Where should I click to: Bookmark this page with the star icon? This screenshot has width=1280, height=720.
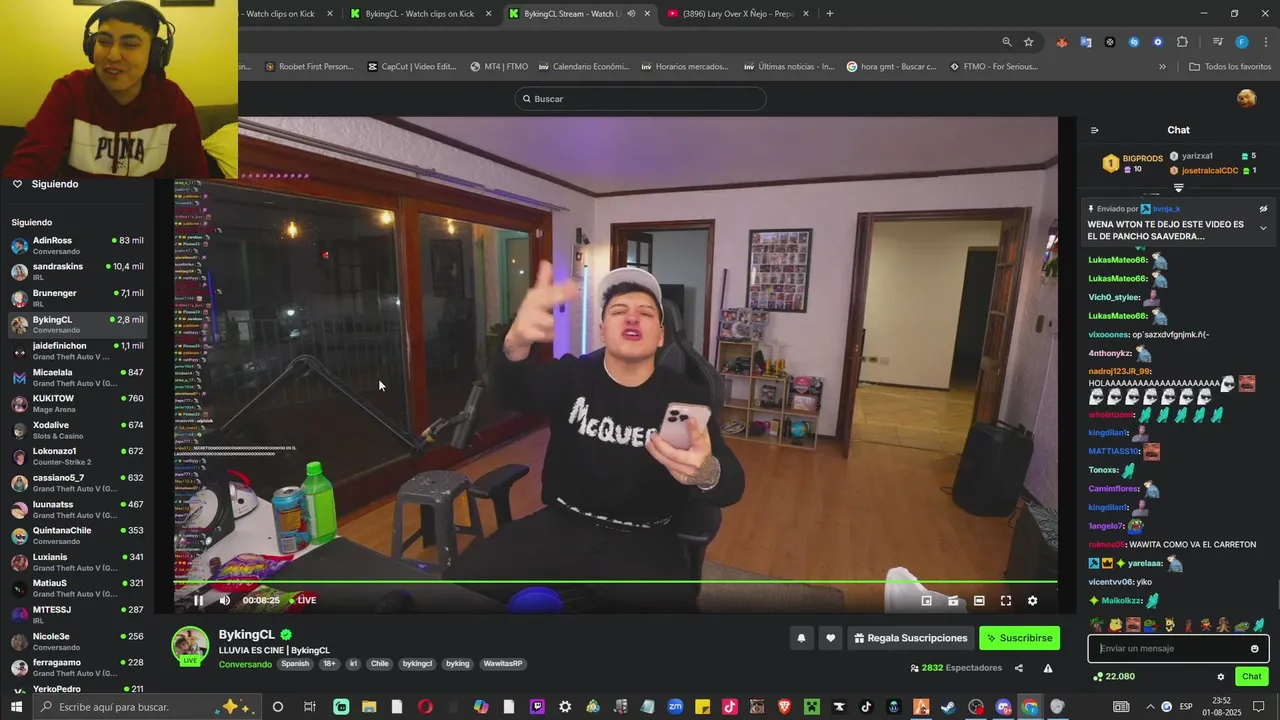click(x=1028, y=42)
